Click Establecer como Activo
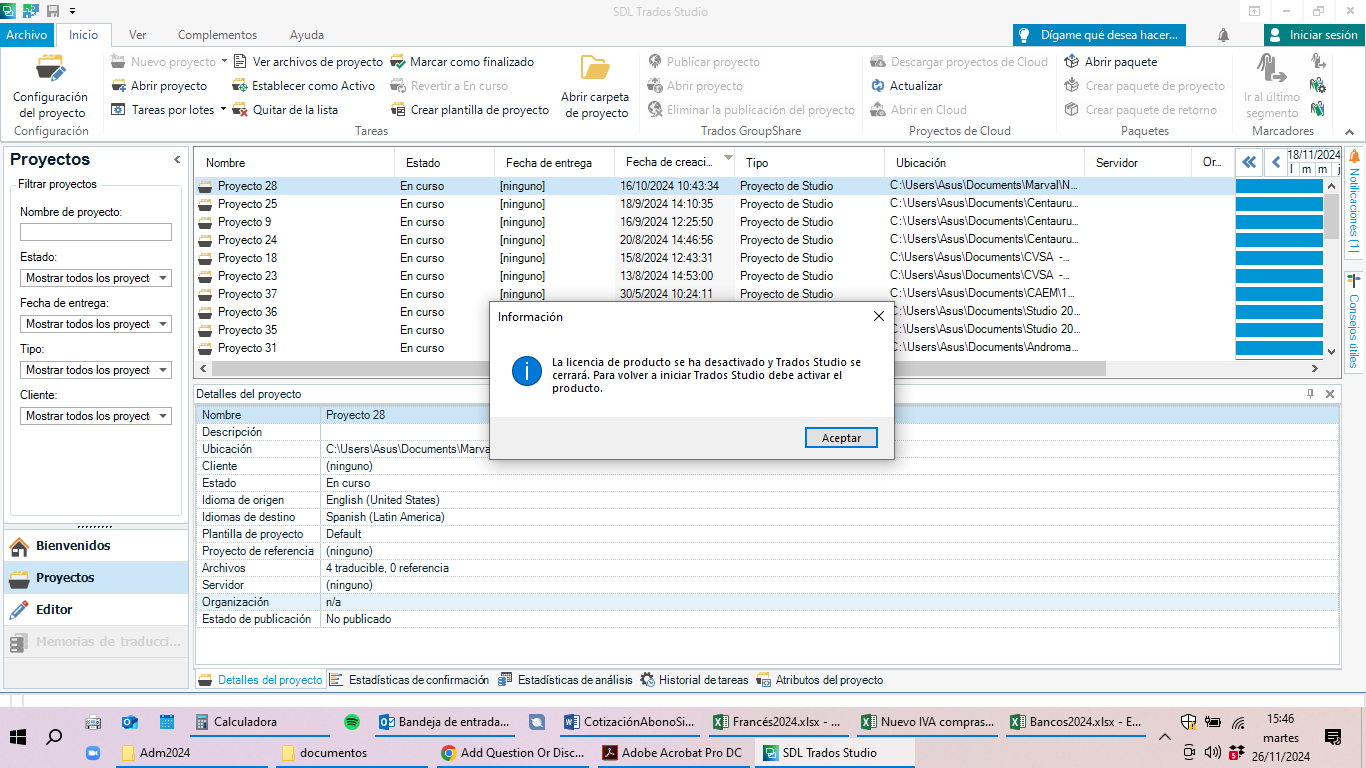 click(304, 86)
